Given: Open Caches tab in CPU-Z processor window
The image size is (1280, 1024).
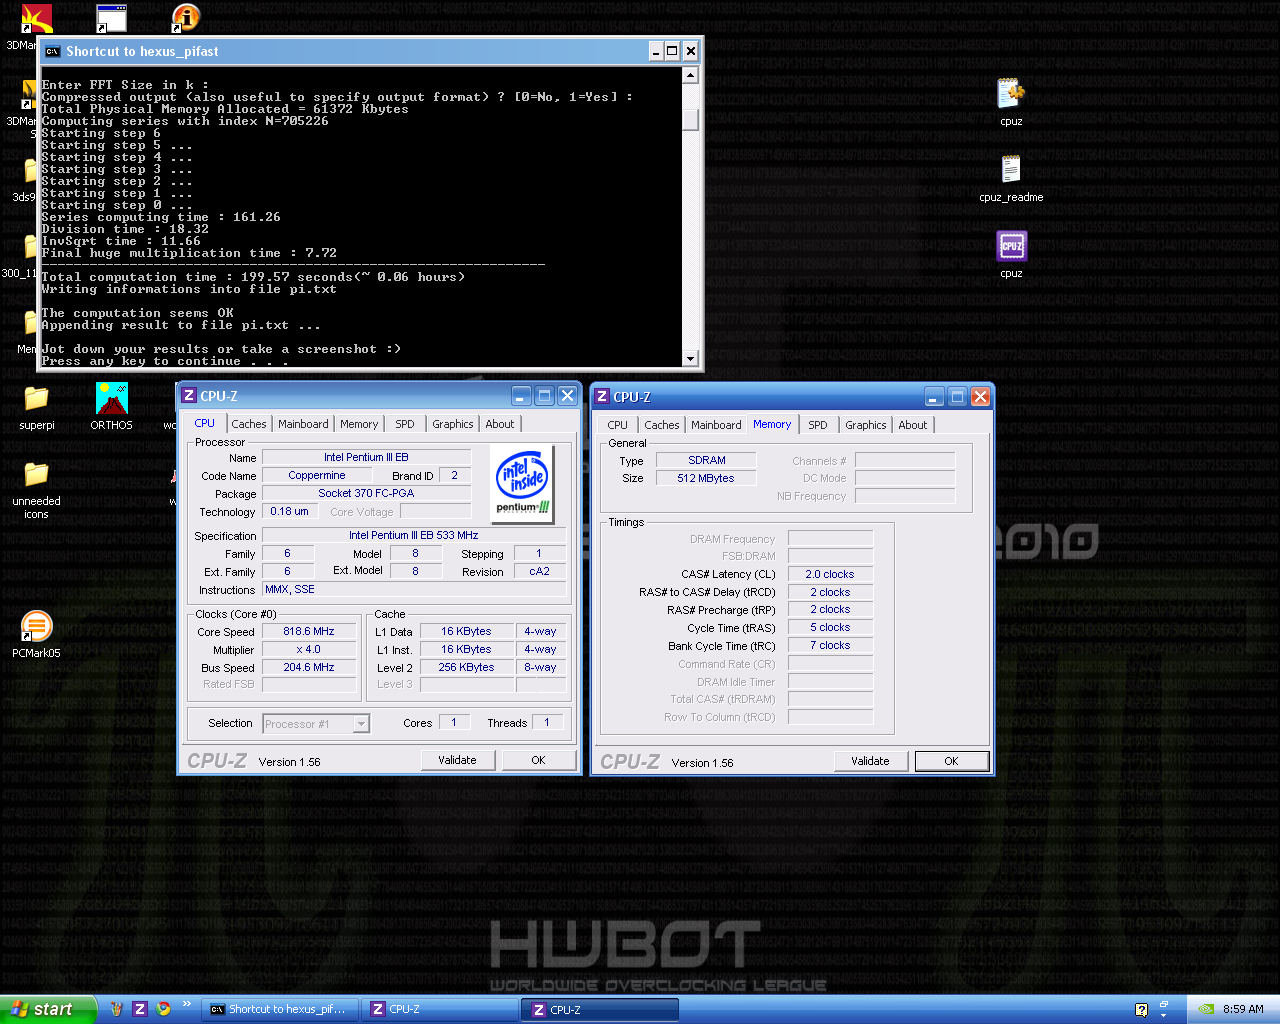Looking at the screenshot, I should pyautogui.click(x=249, y=424).
